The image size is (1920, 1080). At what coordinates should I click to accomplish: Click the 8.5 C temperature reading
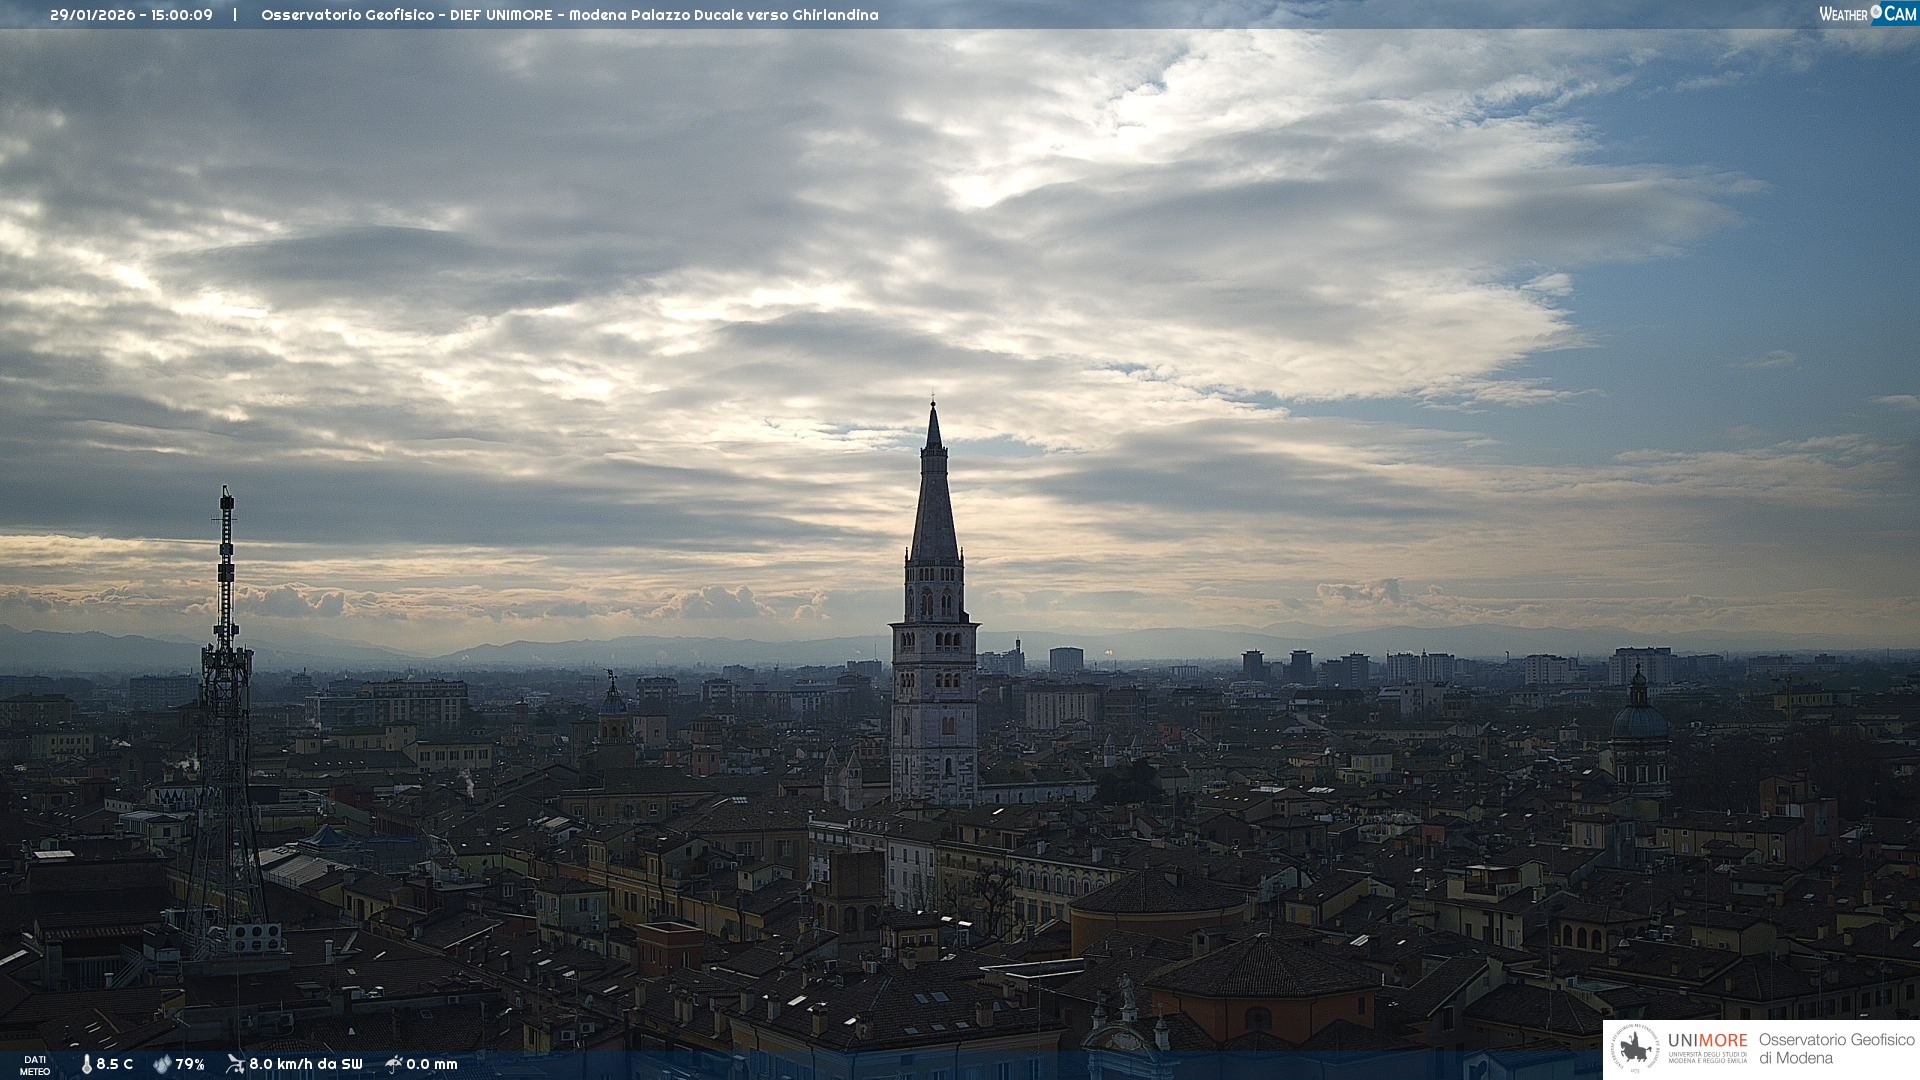click(x=114, y=1065)
